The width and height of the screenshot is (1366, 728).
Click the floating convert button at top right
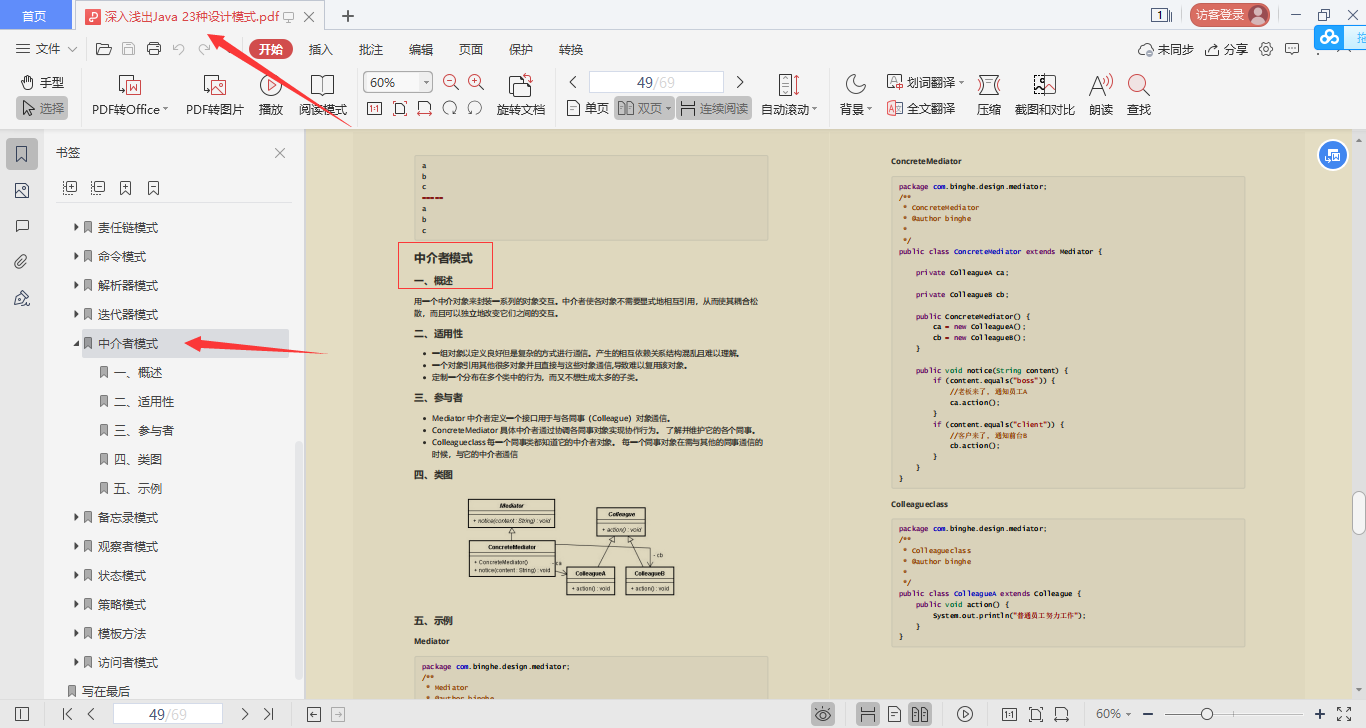click(1331, 154)
